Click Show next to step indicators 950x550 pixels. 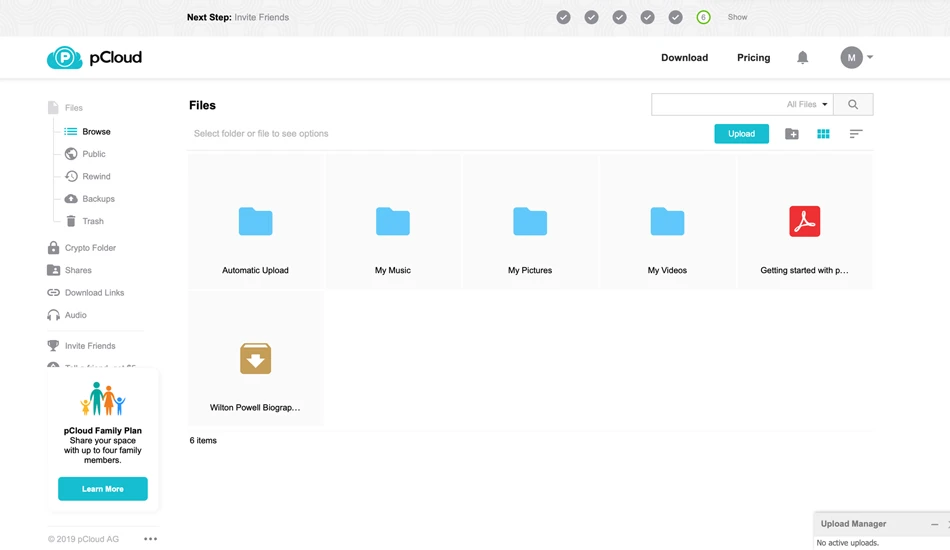[737, 17]
